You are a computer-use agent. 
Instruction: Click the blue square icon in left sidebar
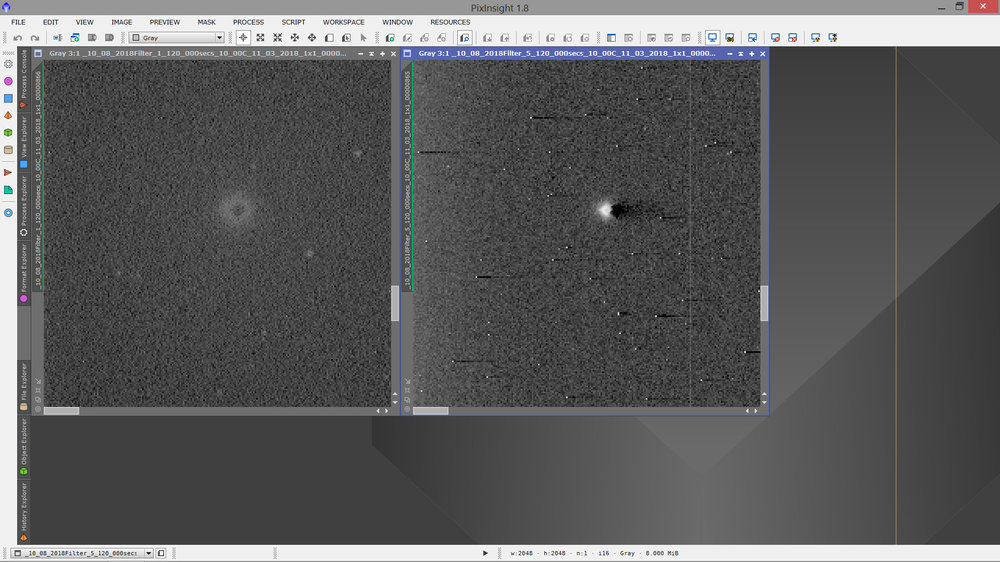point(8,98)
